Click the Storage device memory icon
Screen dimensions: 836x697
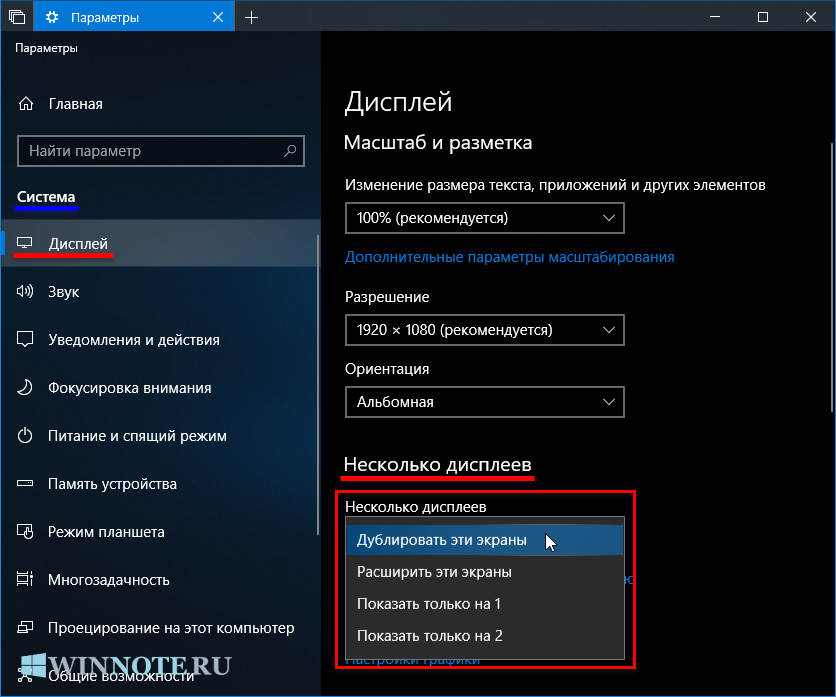coord(27,484)
